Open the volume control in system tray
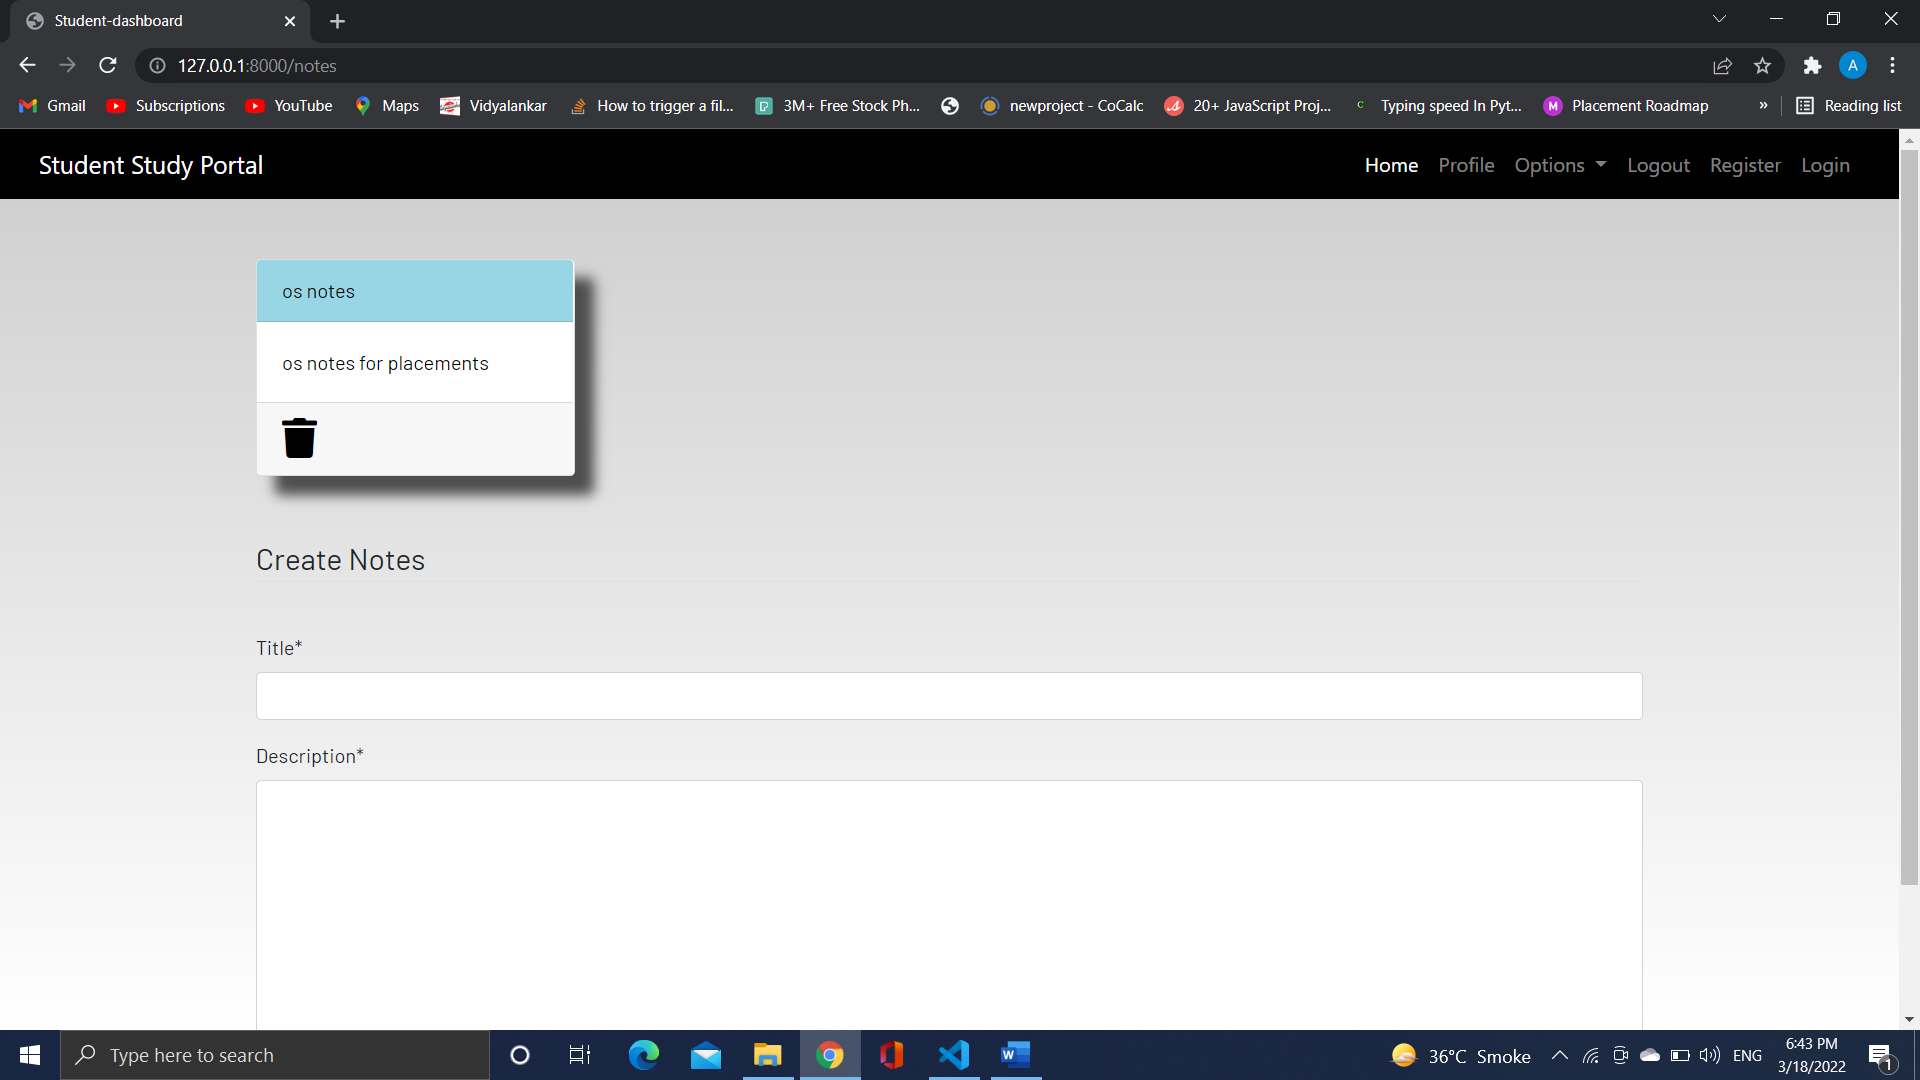This screenshot has width=1920, height=1080. [1710, 1055]
